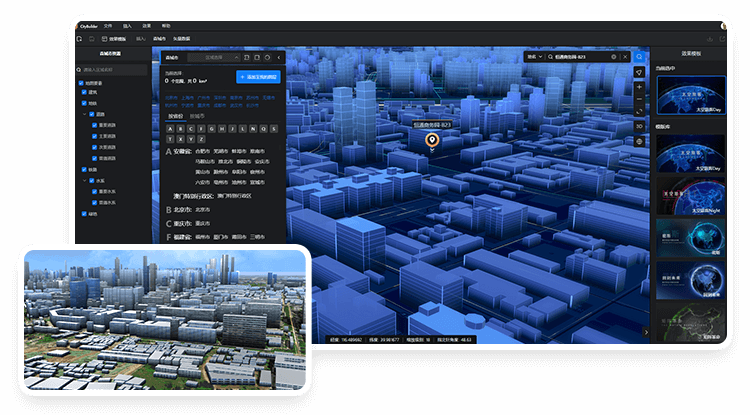
Task: Zoom in with the plus icon
Action: pos(640,88)
